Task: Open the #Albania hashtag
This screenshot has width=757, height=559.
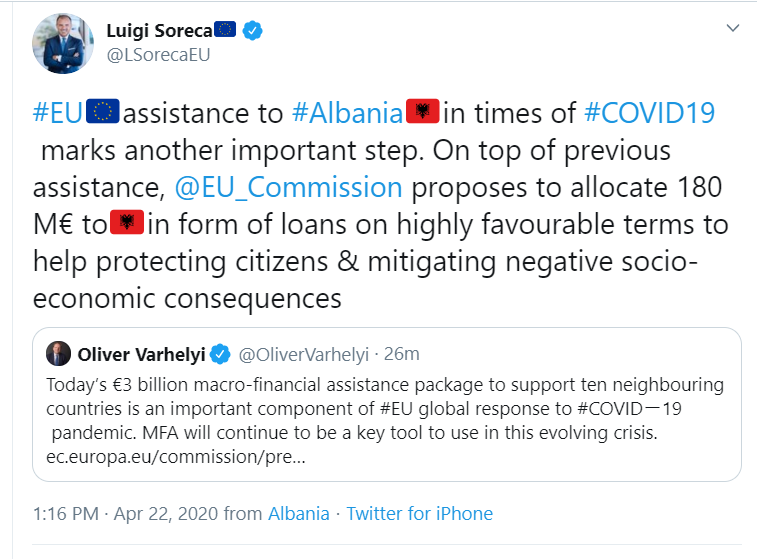Action: 347,113
